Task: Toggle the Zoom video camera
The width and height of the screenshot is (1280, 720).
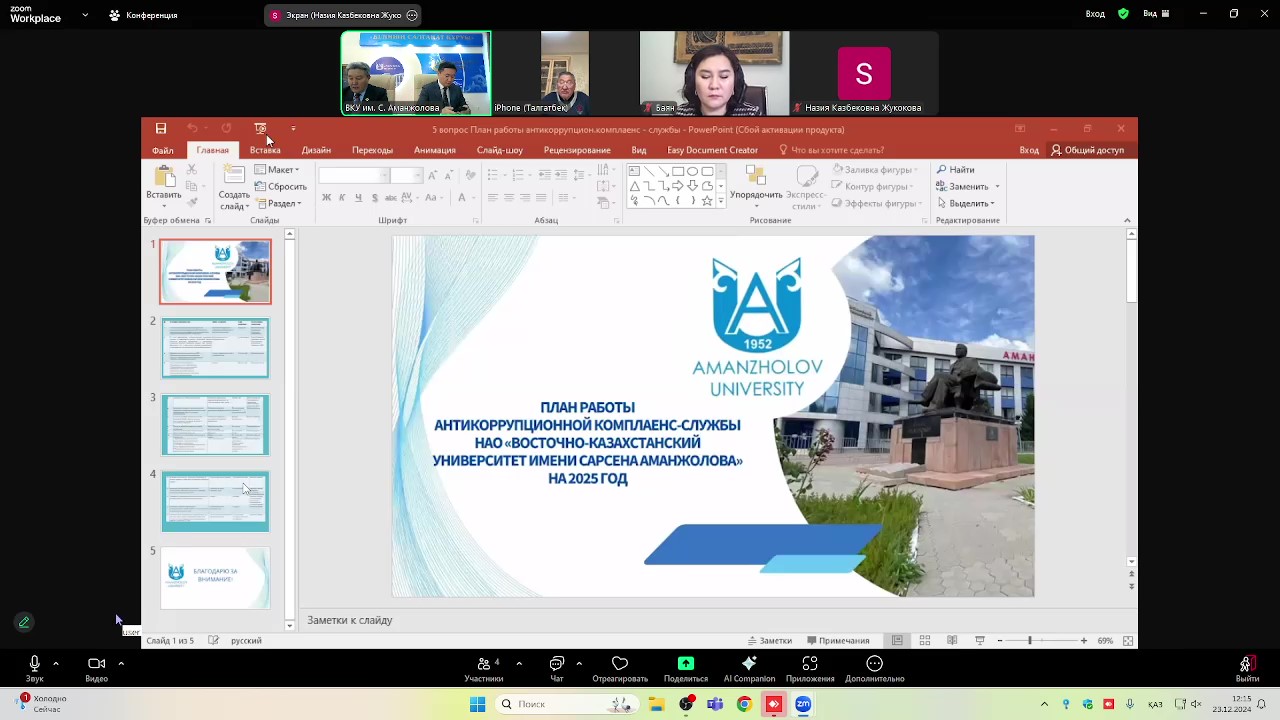Action: [x=96, y=664]
